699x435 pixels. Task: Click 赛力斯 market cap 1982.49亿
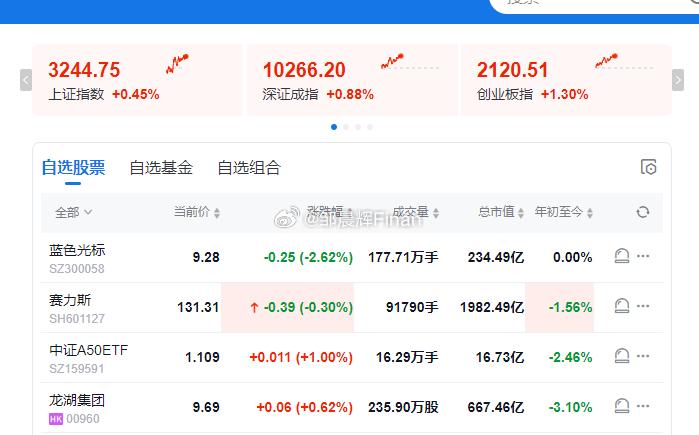(492, 307)
